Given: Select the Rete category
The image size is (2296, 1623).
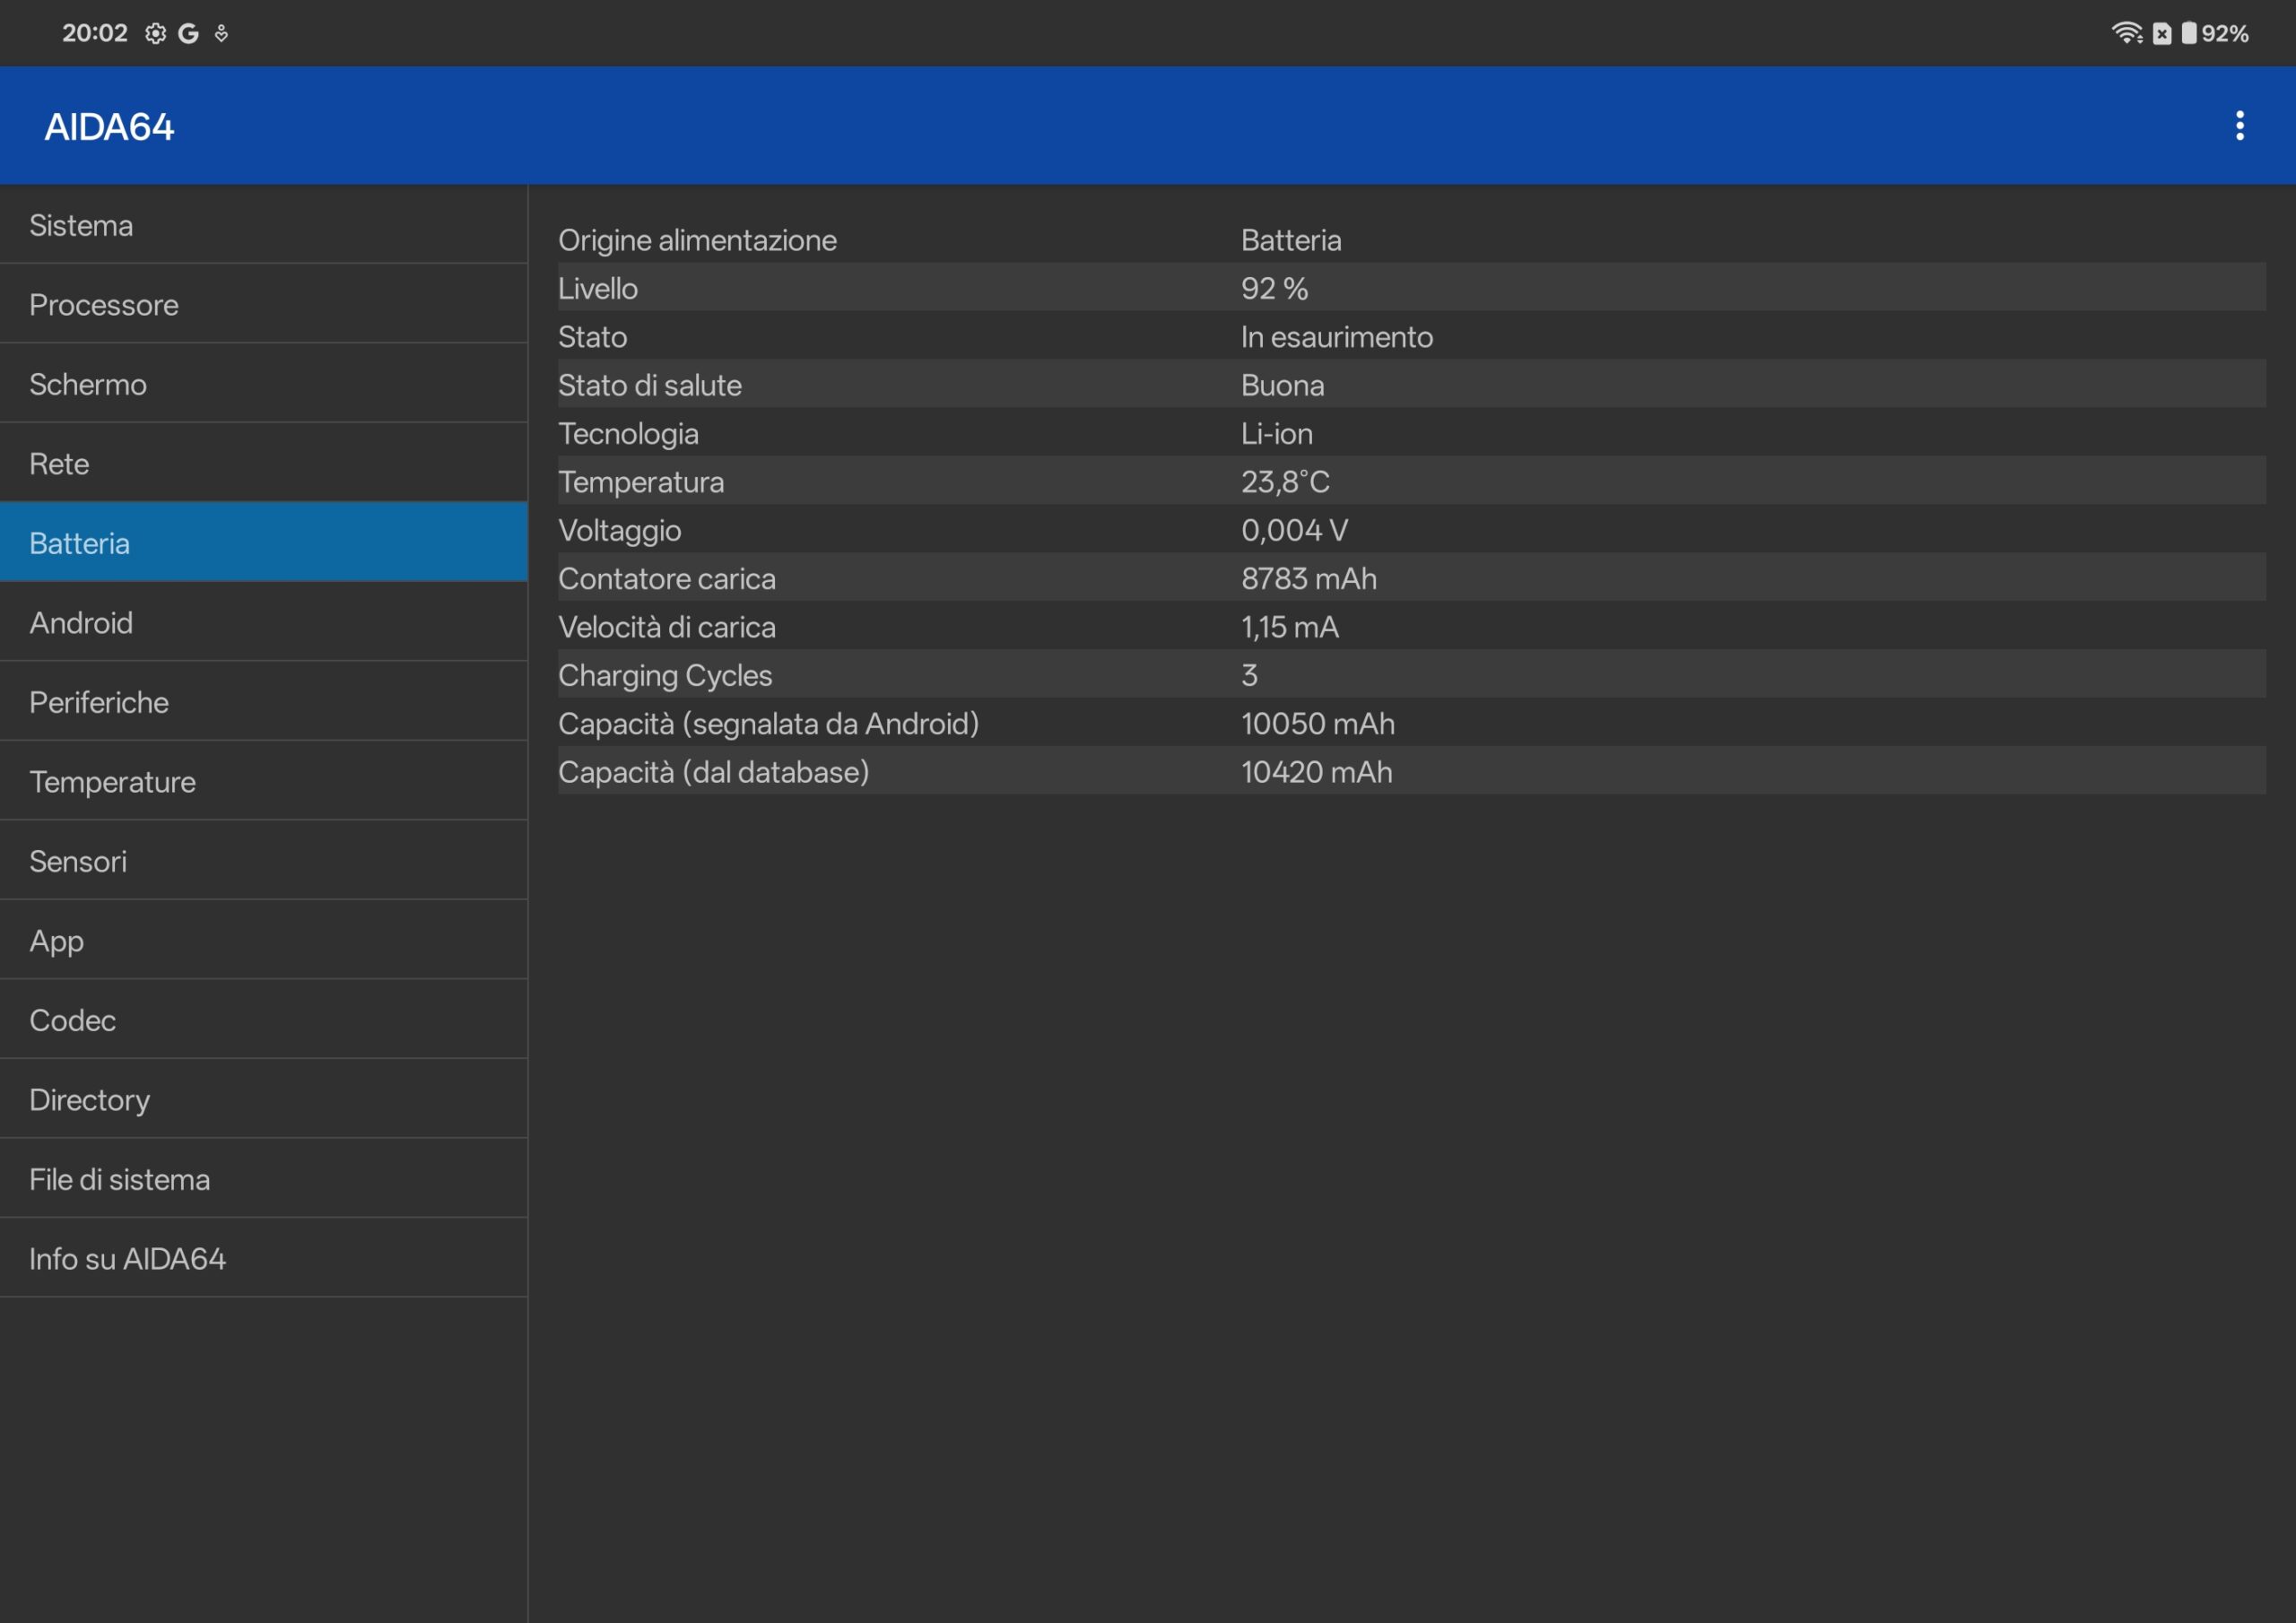Looking at the screenshot, I should (x=263, y=463).
